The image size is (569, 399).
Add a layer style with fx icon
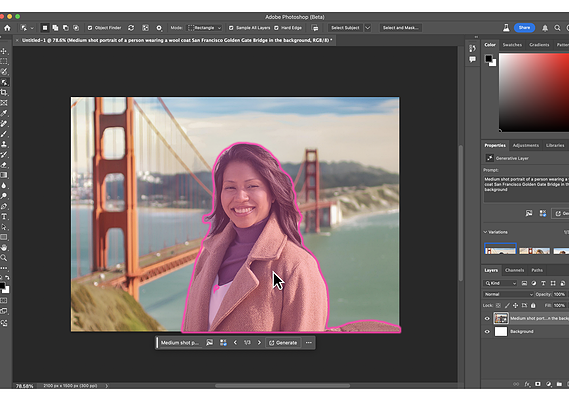(x=527, y=384)
